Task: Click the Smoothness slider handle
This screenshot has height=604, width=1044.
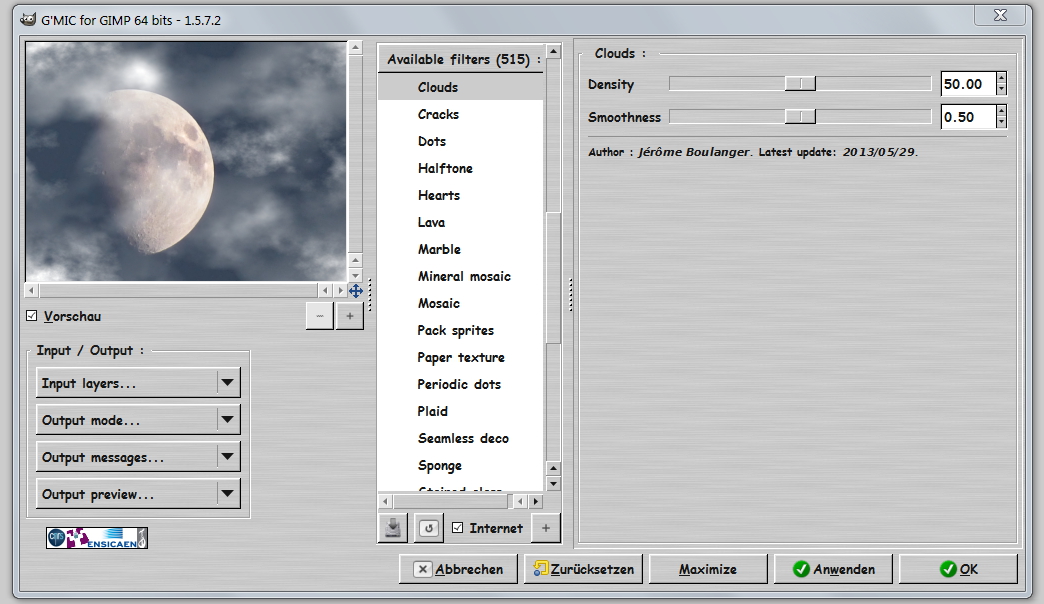Action: click(x=800, y=117)
